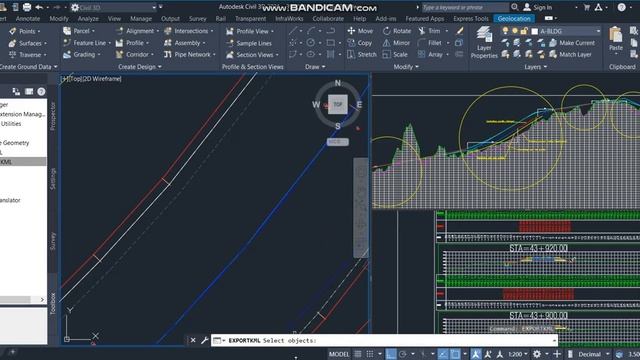Viewport: 640px width, 360px height.
Task: Open Layer Properties manager
Action: tap(484, 42)
